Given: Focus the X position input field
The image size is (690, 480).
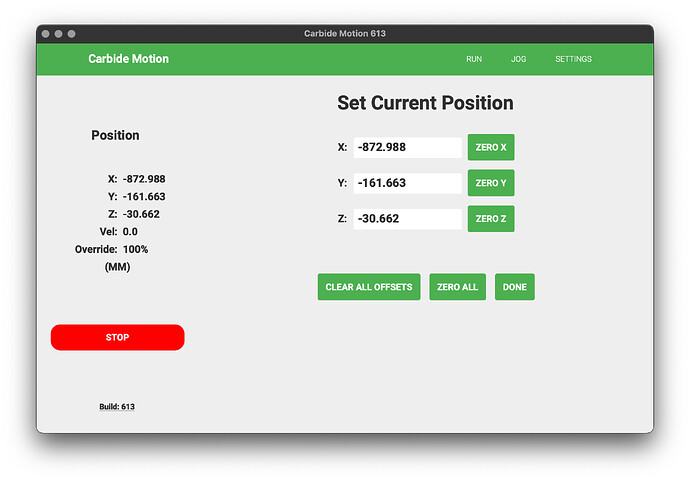Looking at the screenshot, I should click(407, 147).
